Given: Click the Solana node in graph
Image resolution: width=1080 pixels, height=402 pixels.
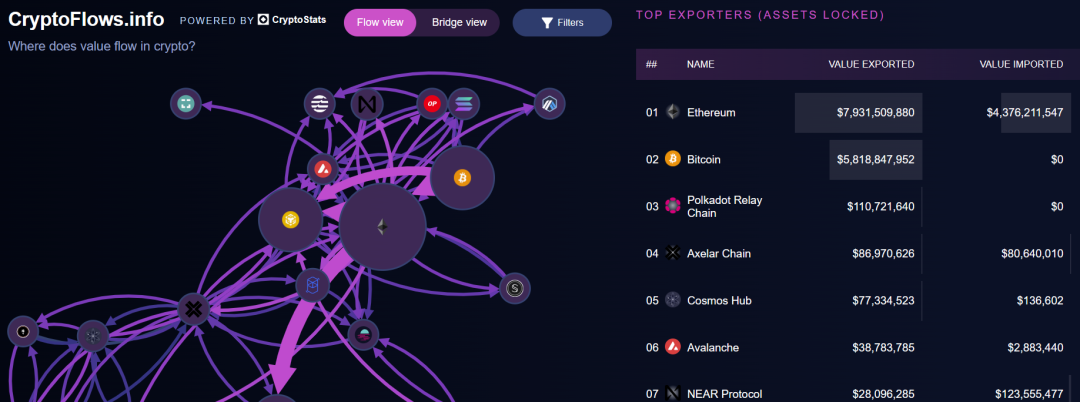Looking at the screenshot, I should pyautogui.click(x=464, y=103).
